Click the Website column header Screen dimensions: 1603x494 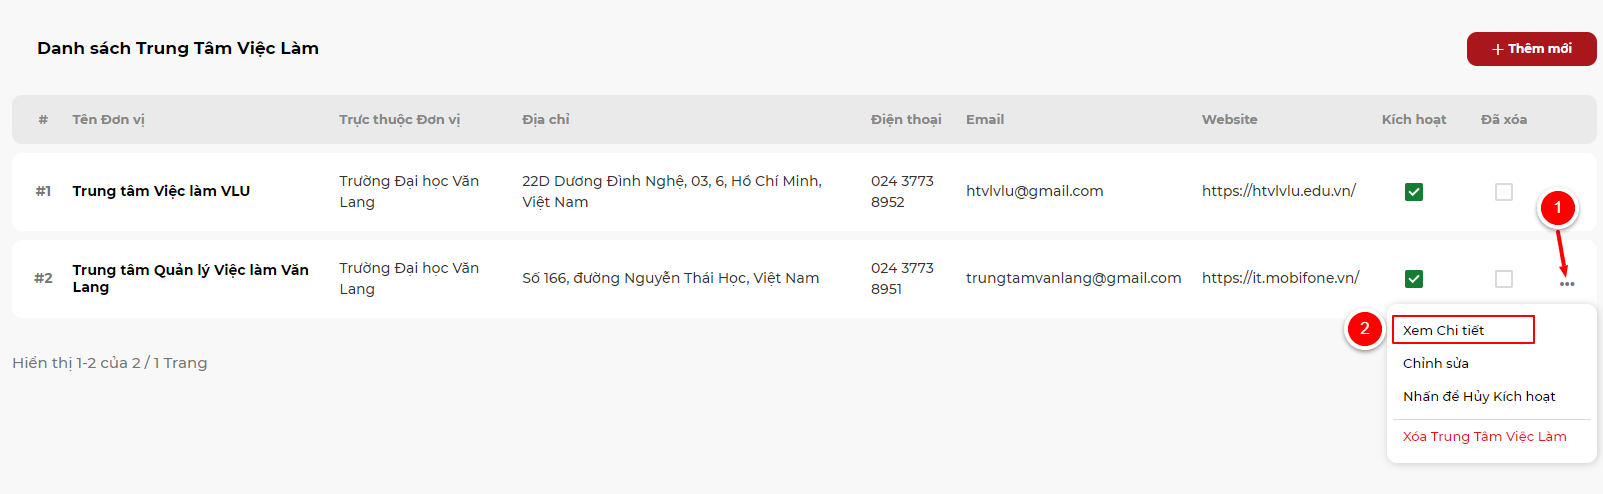(x=1229, y=120)
